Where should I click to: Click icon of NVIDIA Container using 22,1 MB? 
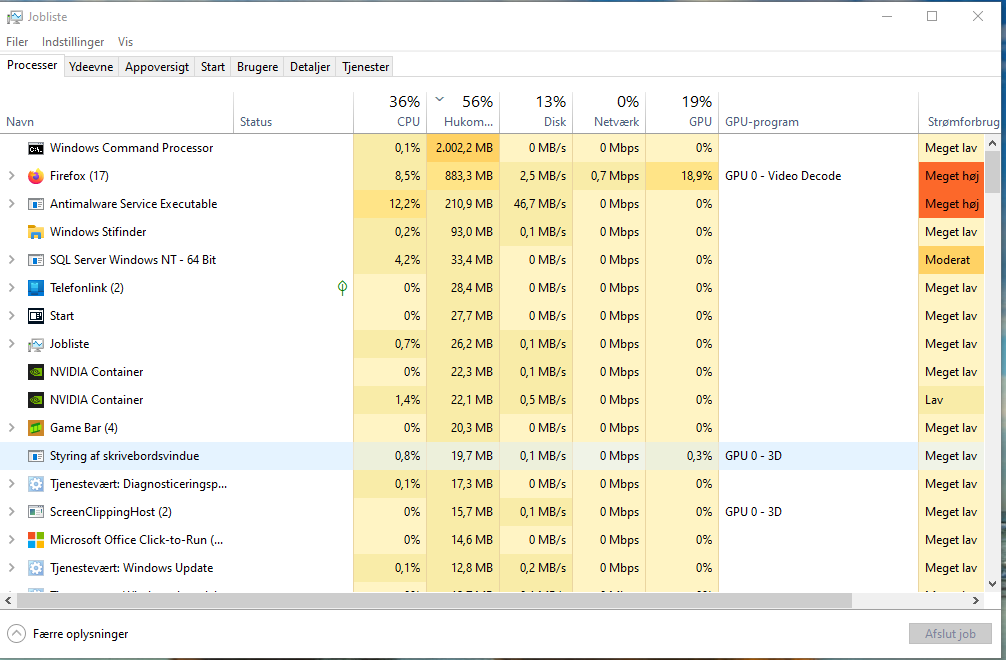36,400
